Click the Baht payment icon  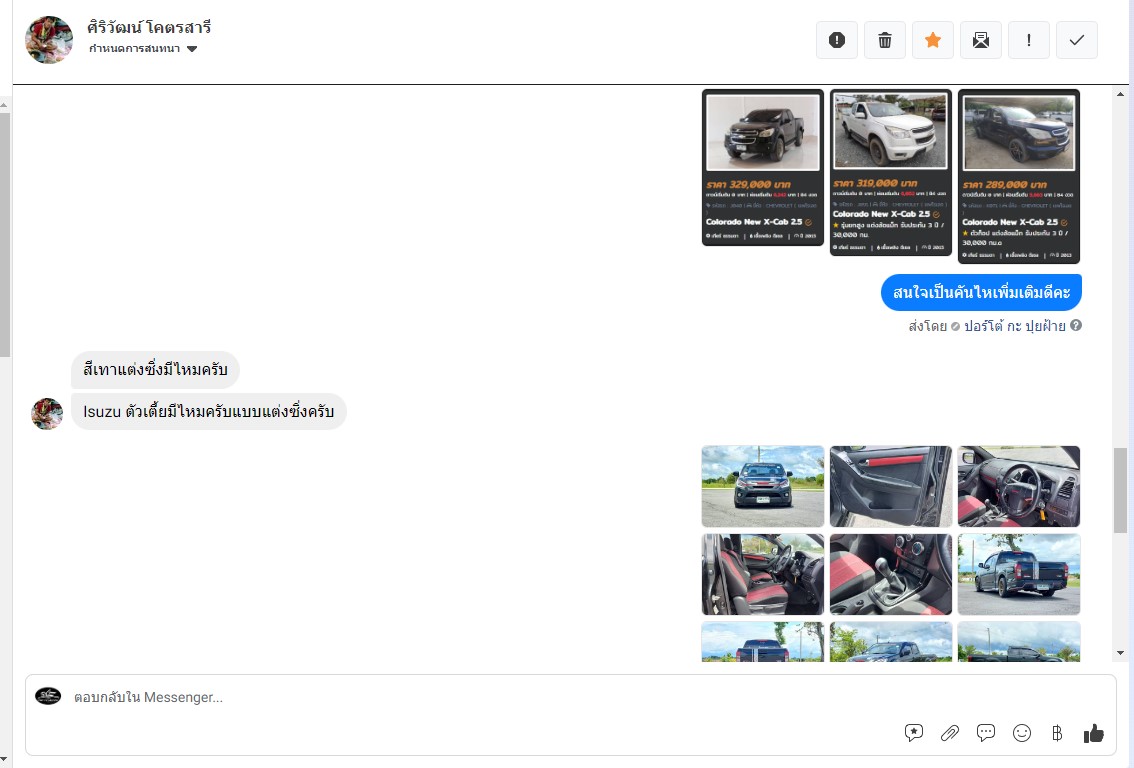[x=1057, y=733]
